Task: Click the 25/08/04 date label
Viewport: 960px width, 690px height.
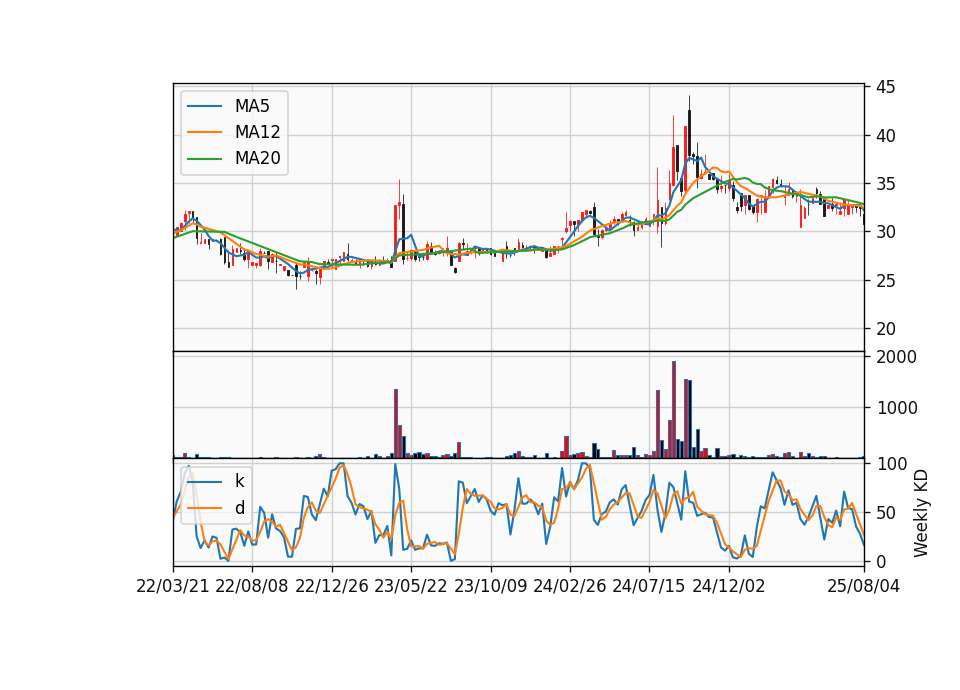Action: pyautogui.click(x=863, y=586)
